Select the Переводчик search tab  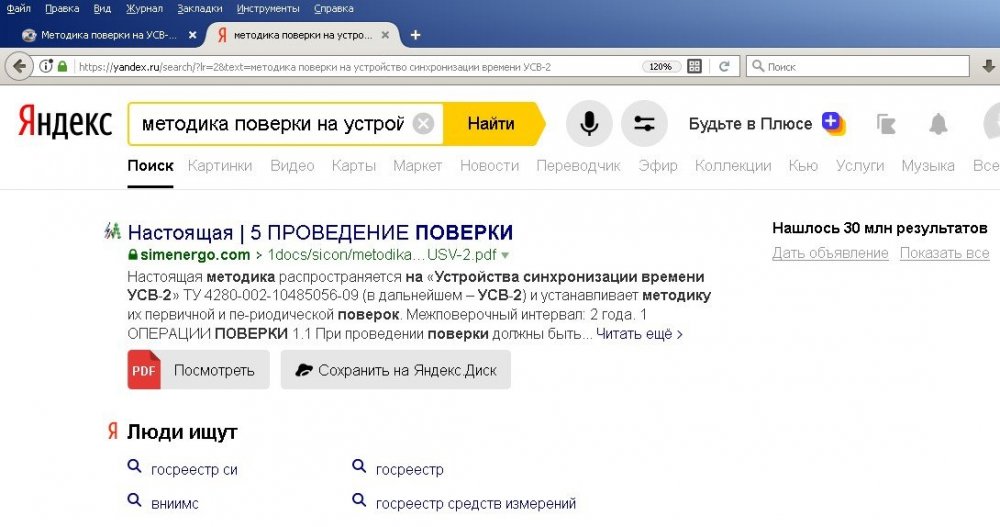578,166
